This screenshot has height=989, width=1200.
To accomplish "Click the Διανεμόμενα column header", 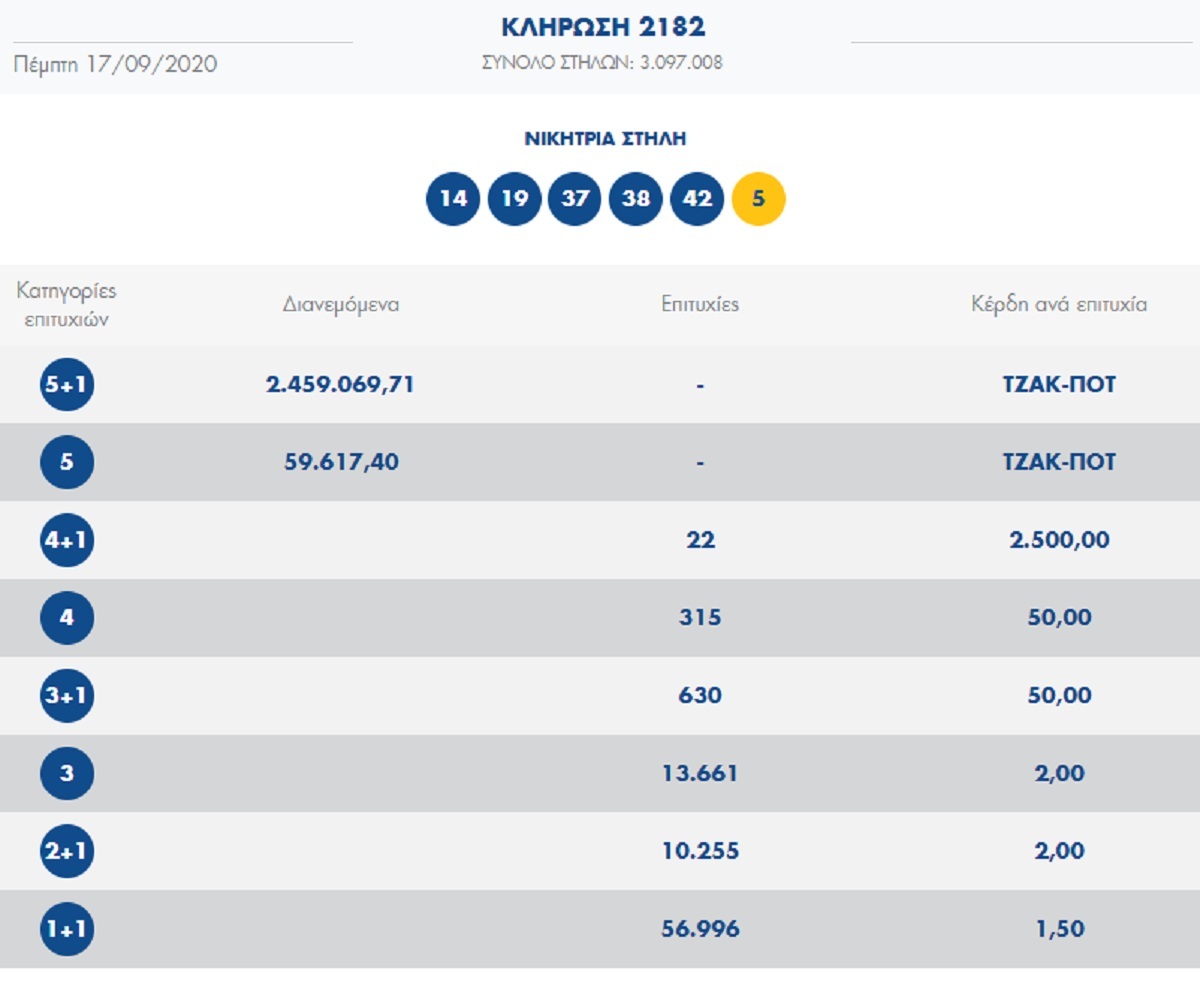I will [341, 305].
